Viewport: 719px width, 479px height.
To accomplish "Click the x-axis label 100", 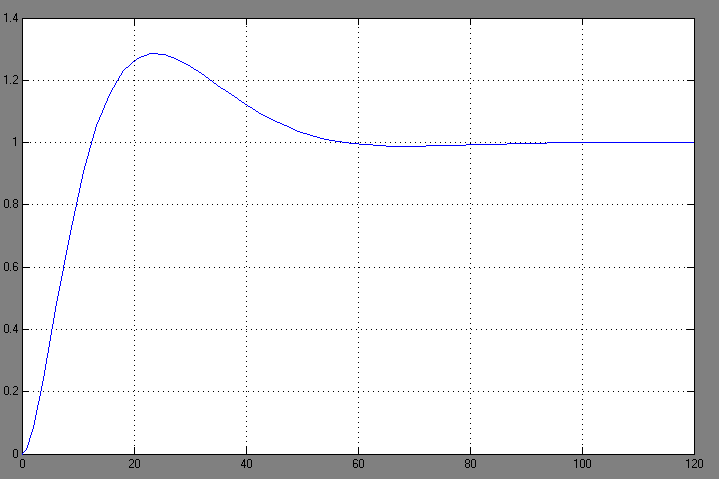I will click(x=582, y=464).
